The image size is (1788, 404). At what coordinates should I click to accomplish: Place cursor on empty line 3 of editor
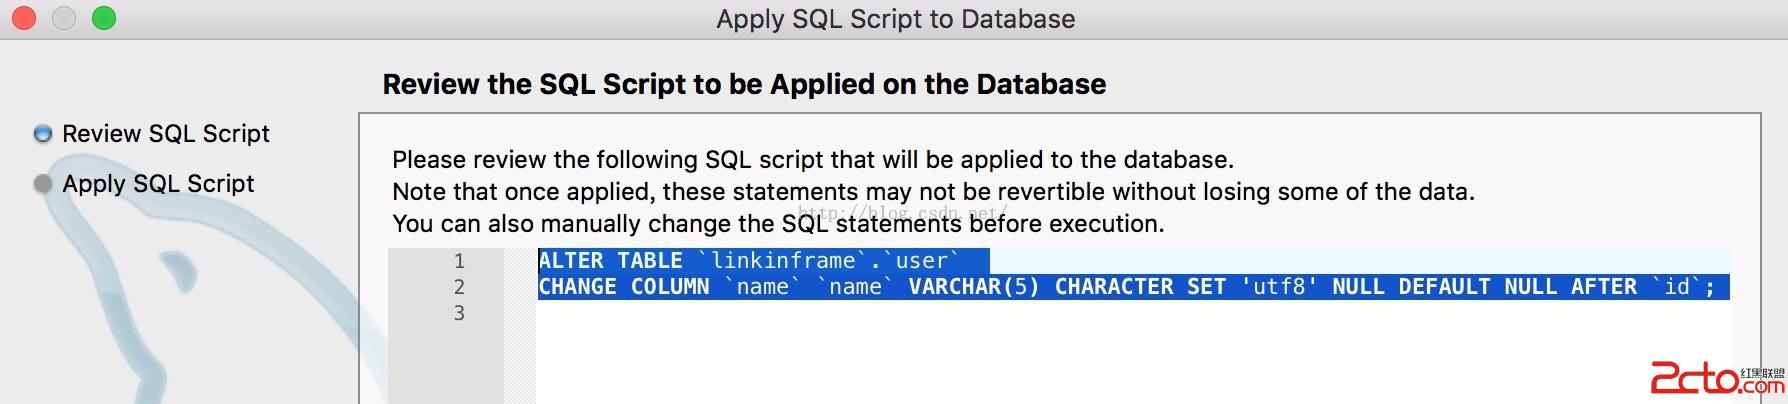click(1134, 313)
